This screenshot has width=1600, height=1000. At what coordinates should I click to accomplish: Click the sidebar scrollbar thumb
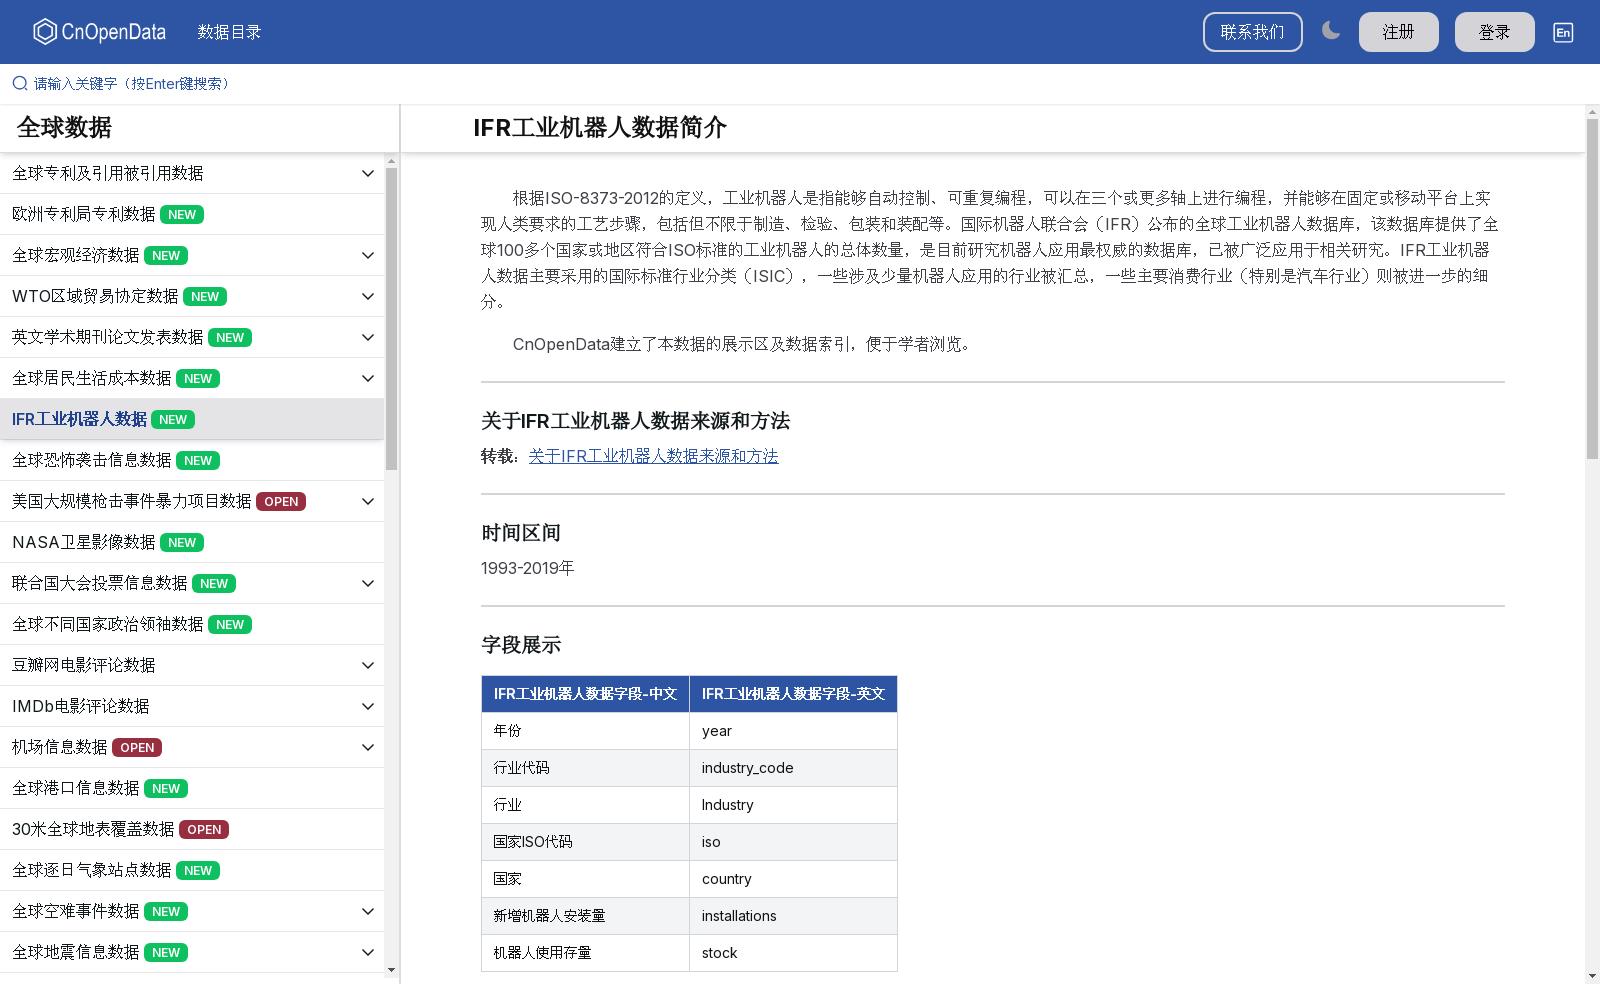click(x=391, y=318)
